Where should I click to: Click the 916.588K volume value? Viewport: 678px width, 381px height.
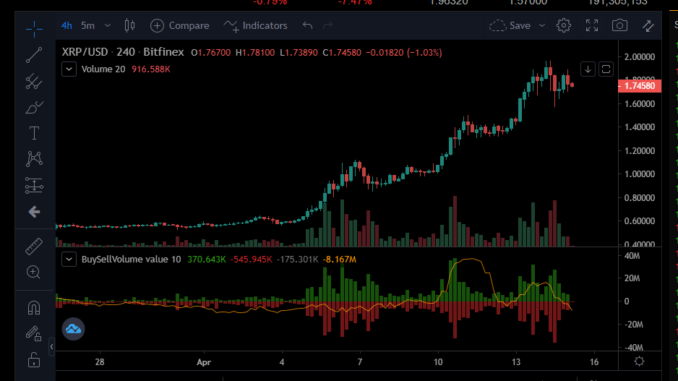point(151,69)
